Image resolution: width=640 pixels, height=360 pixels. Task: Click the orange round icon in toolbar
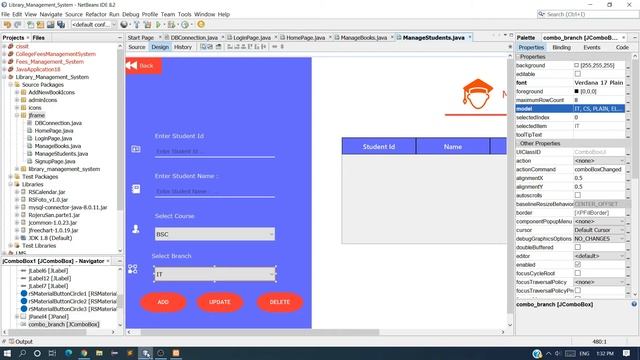(x=201, y=24)
